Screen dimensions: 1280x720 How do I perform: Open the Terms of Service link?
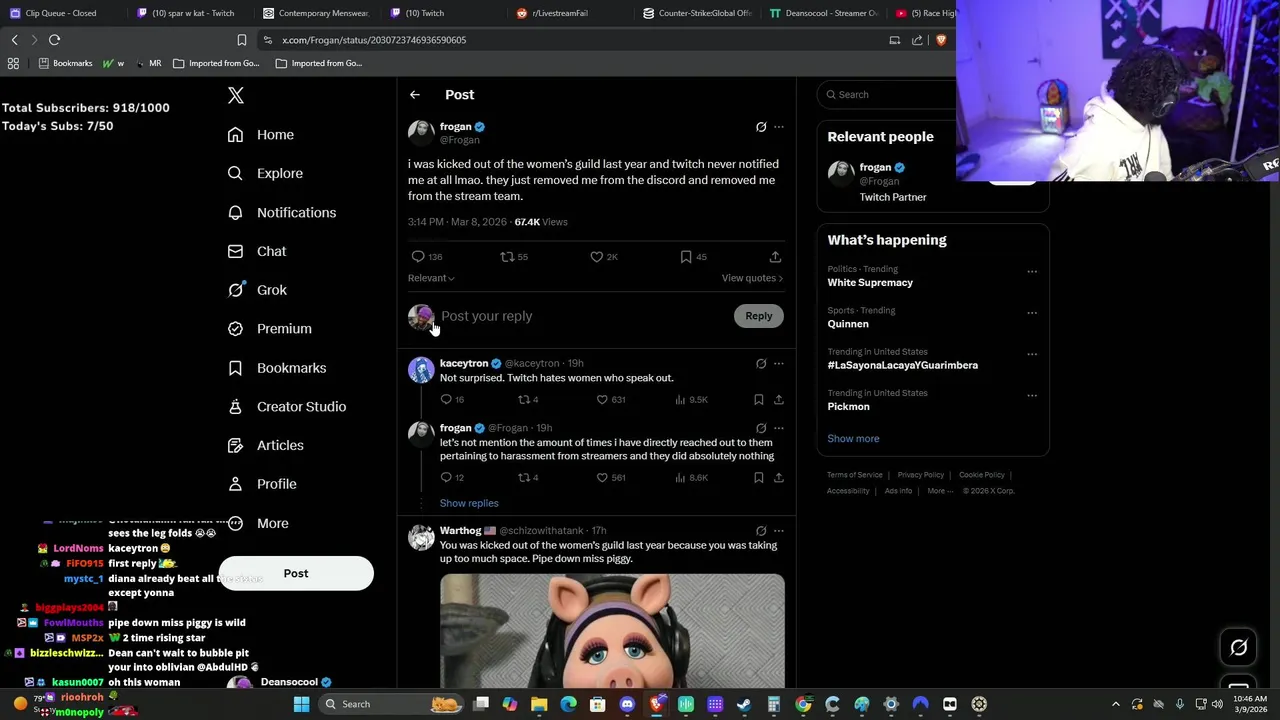(x=855, y=475)
